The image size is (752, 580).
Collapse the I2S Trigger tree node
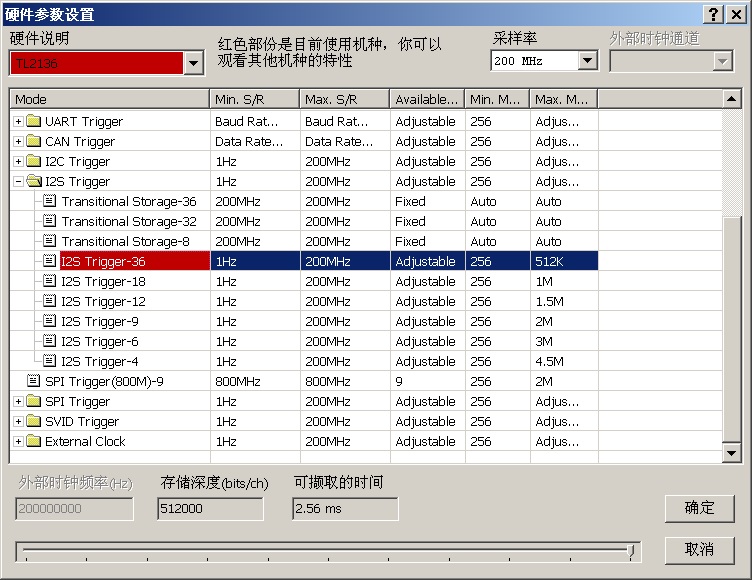[18, 181]
